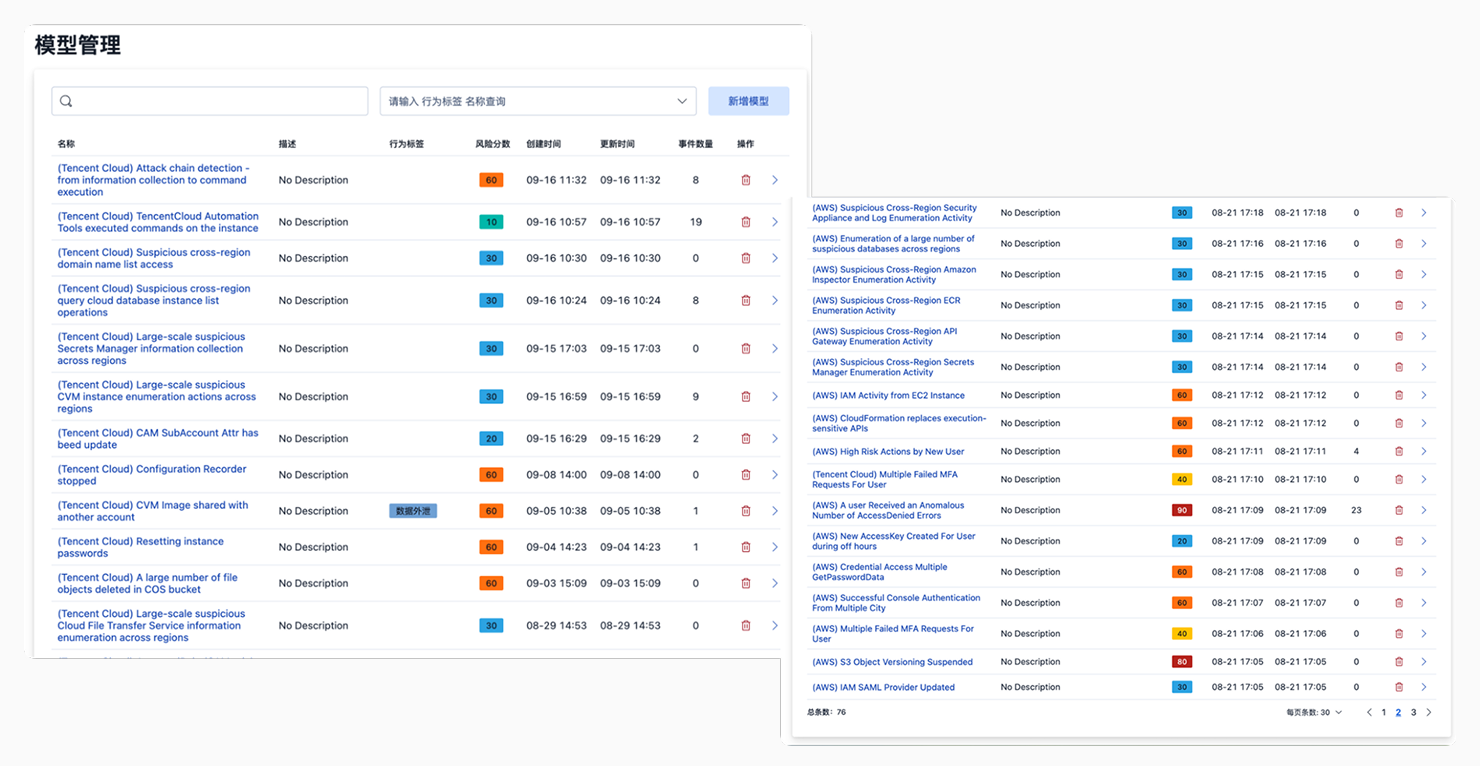Expand the Credential Access Multiple GetPasswordData row
This screenshot has width=1480, height=766.
point(1424,572)
